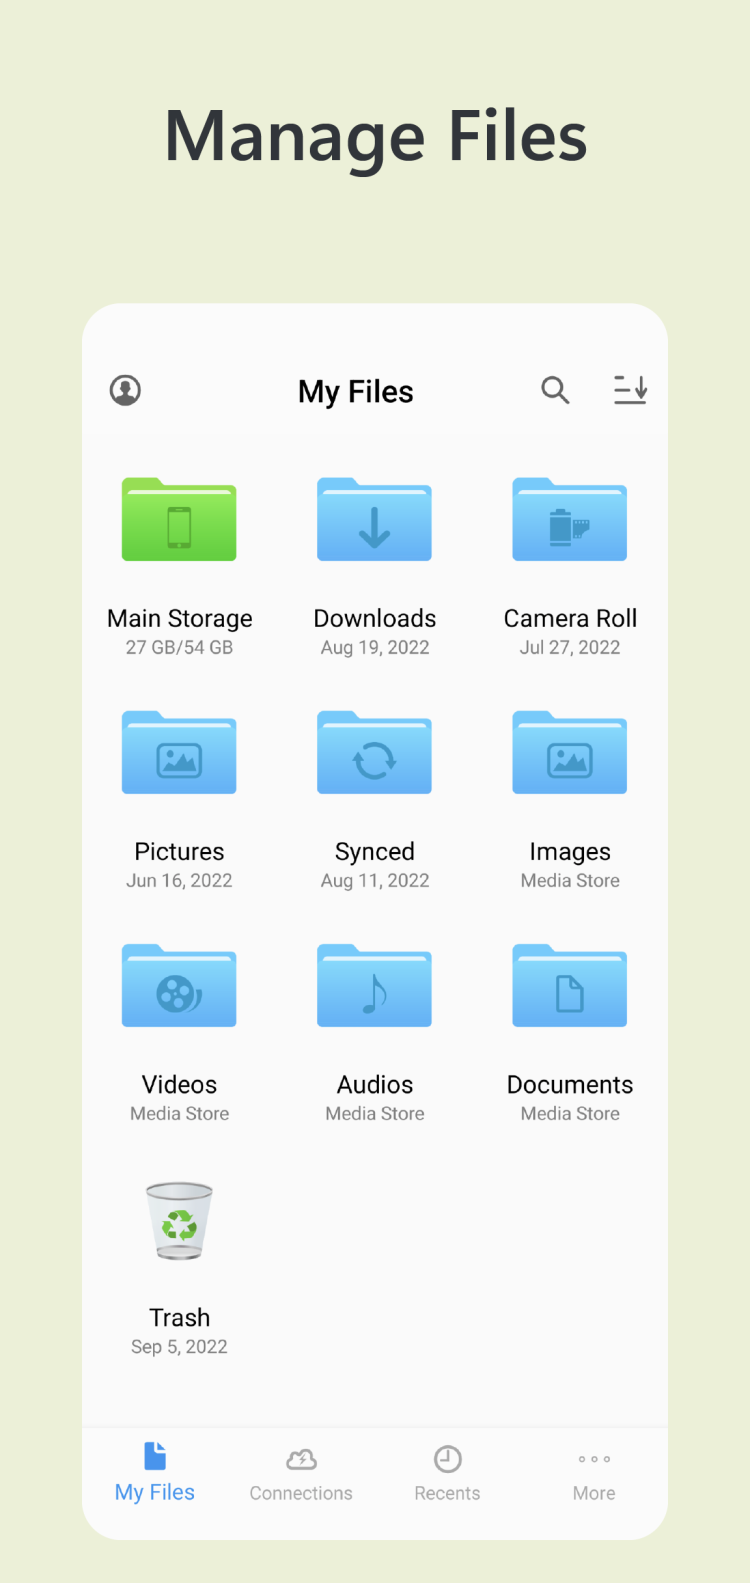Open the Downloads folder icon
This screenshot has width=750, height=1583.
point(374,520)
